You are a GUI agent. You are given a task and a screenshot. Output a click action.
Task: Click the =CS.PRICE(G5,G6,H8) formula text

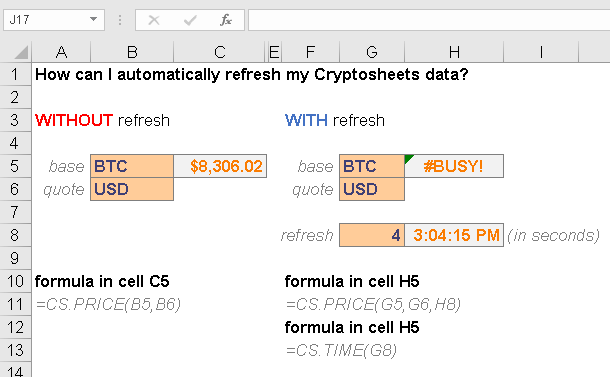tap(373, 305)
